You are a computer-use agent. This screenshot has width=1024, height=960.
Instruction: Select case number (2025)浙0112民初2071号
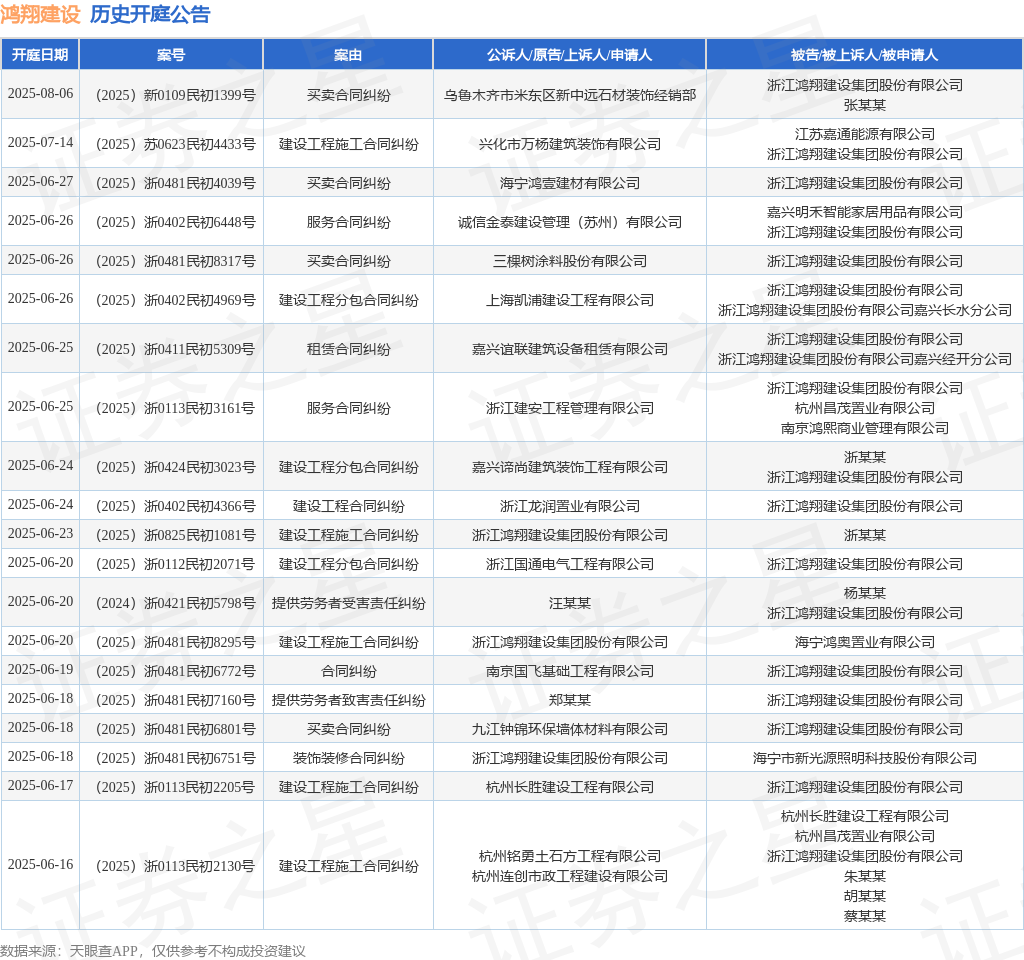click(175, 564)
